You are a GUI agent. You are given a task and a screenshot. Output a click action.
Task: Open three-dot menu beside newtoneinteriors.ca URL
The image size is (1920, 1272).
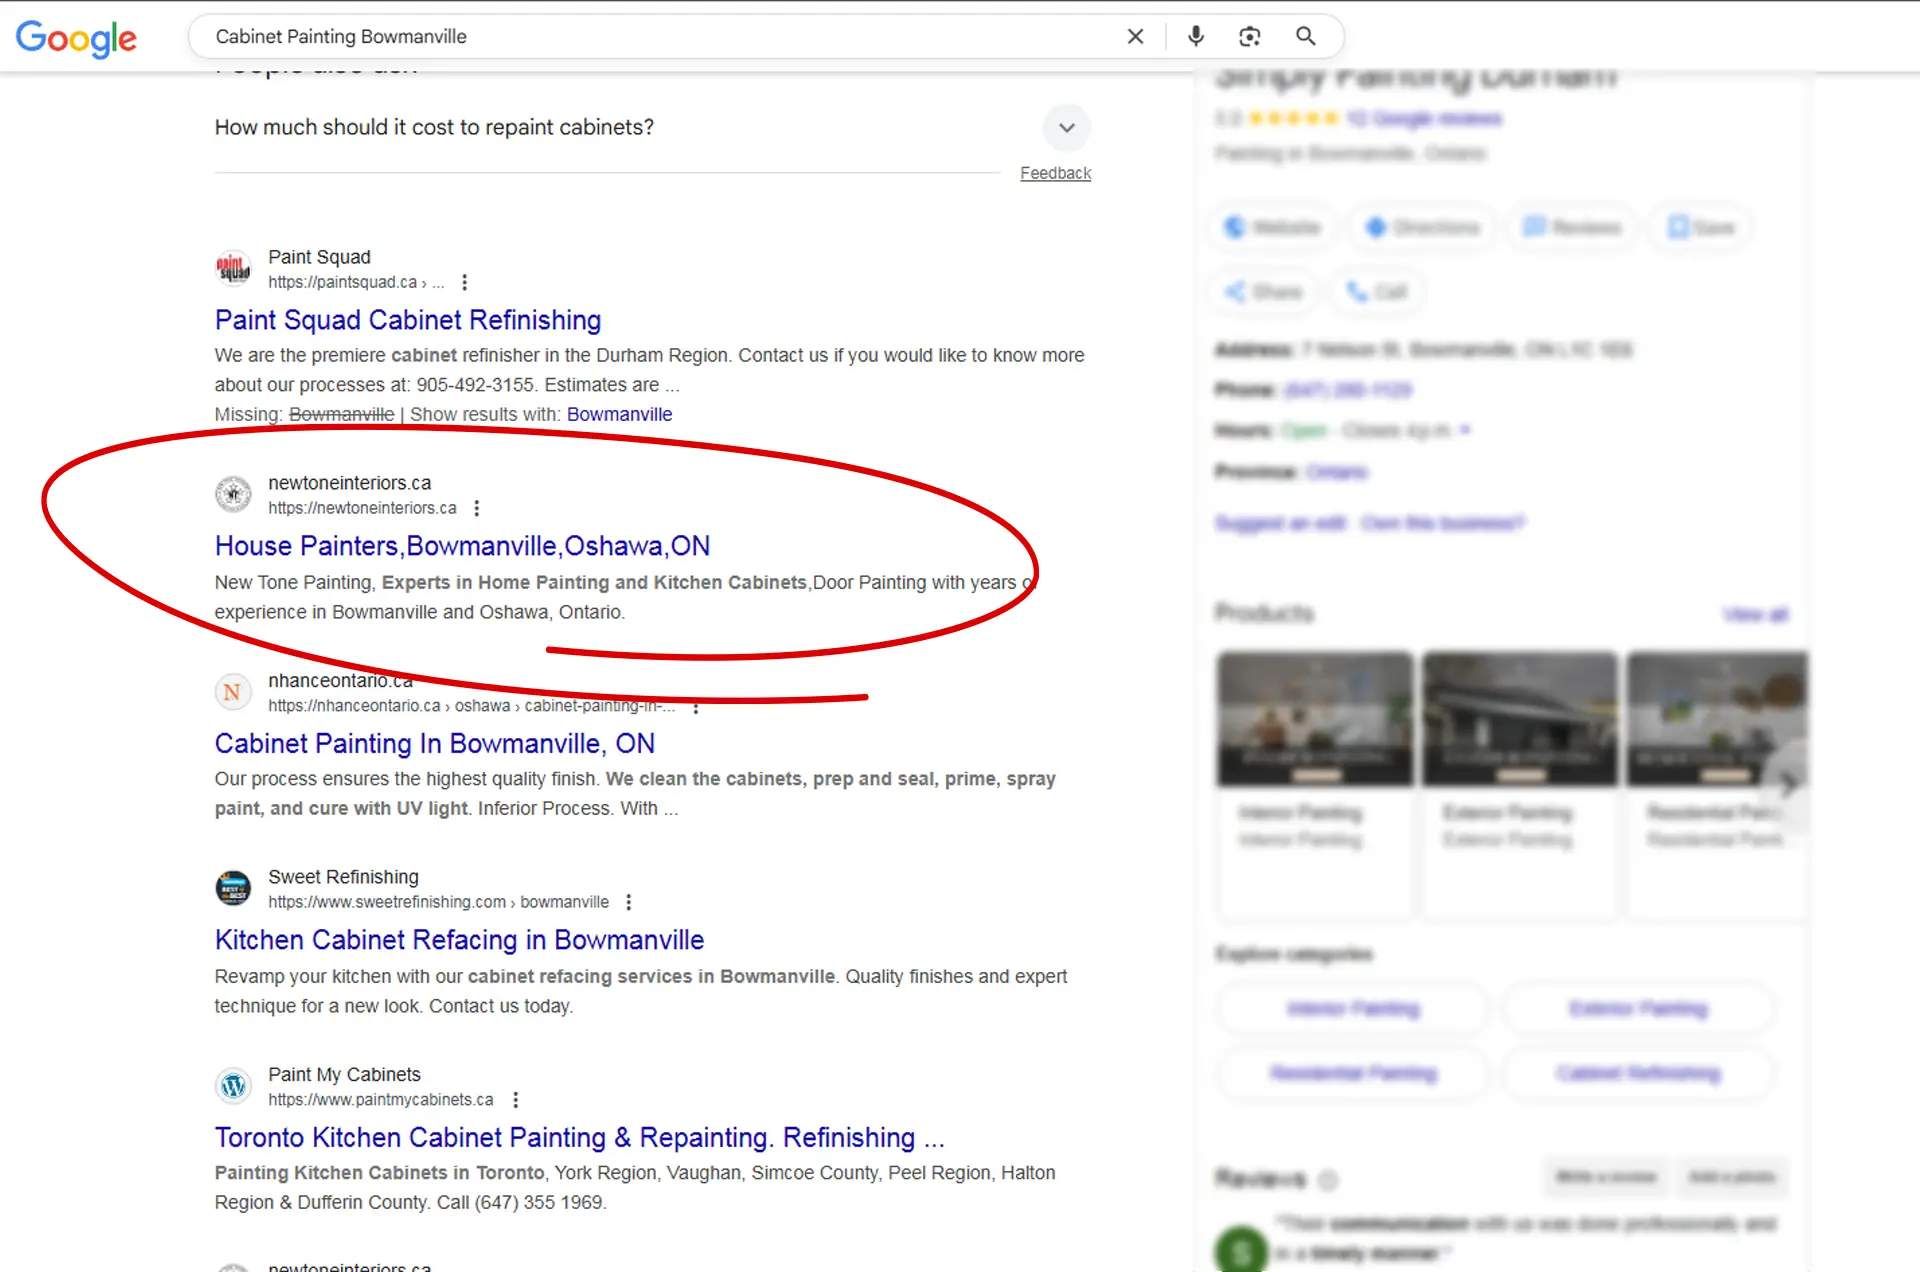pos(477,508)
